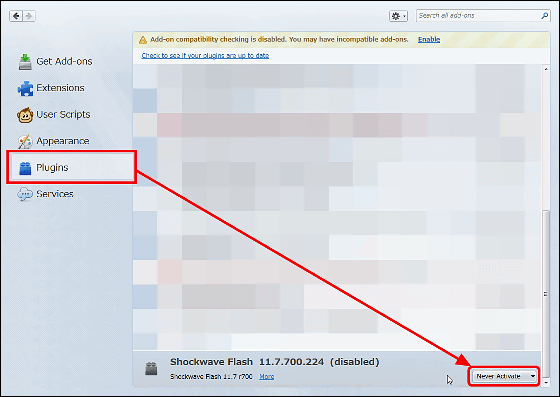This screenshot has height=397, width=560.
Task: Click the Services speech bubble icon
Action: (x=25, y=194)
